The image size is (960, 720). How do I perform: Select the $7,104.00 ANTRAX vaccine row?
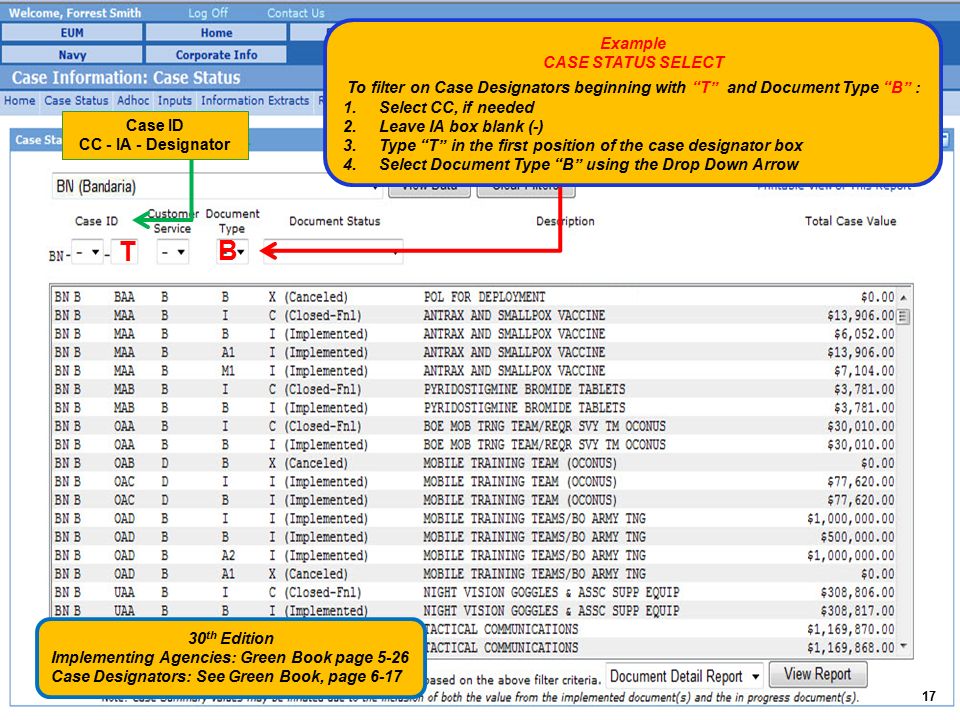point(474,370)
